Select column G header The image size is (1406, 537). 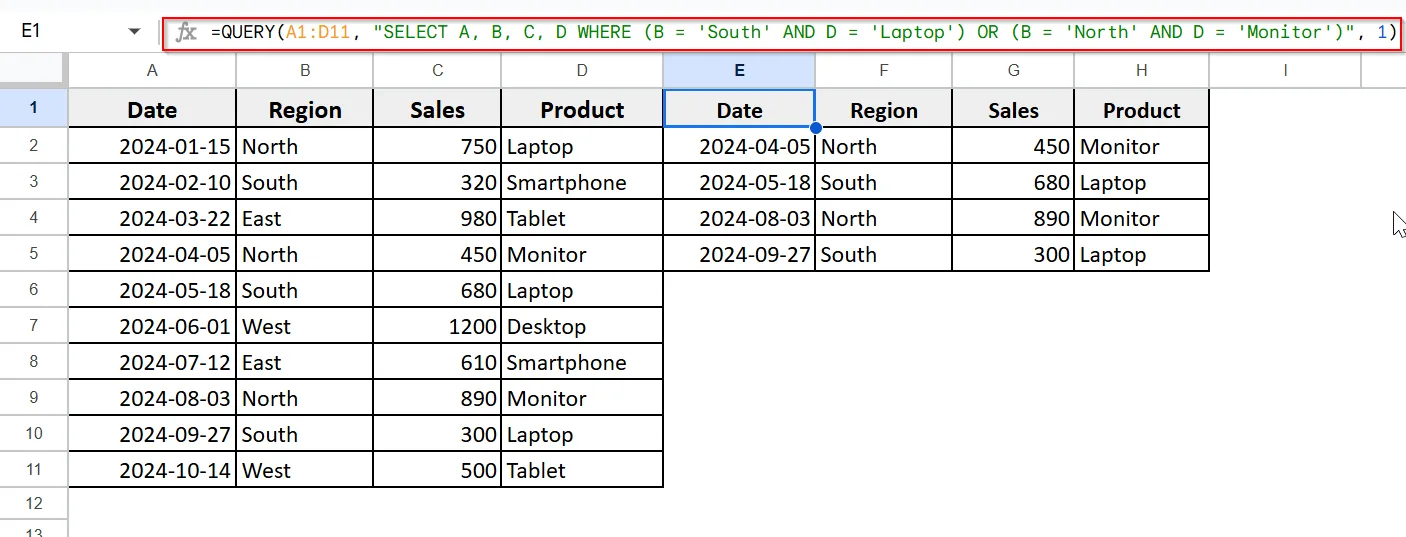pyautogui.click(x=1013, y=70)
